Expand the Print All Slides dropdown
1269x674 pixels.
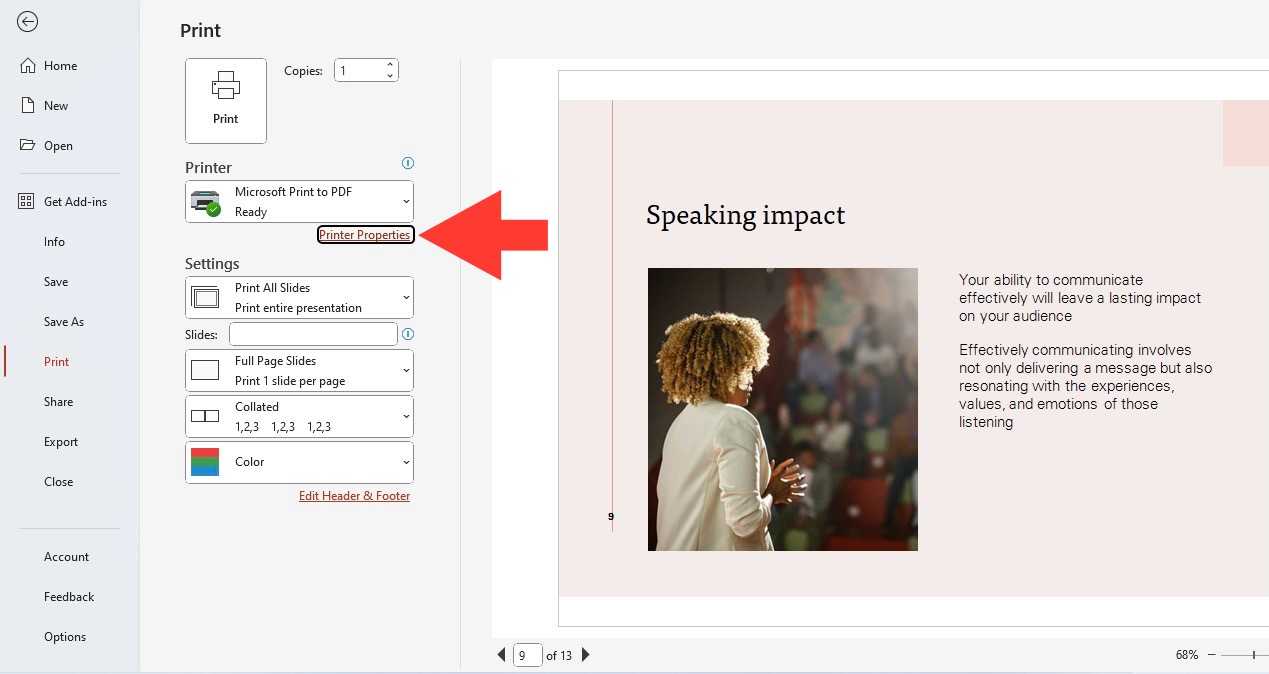300,298
